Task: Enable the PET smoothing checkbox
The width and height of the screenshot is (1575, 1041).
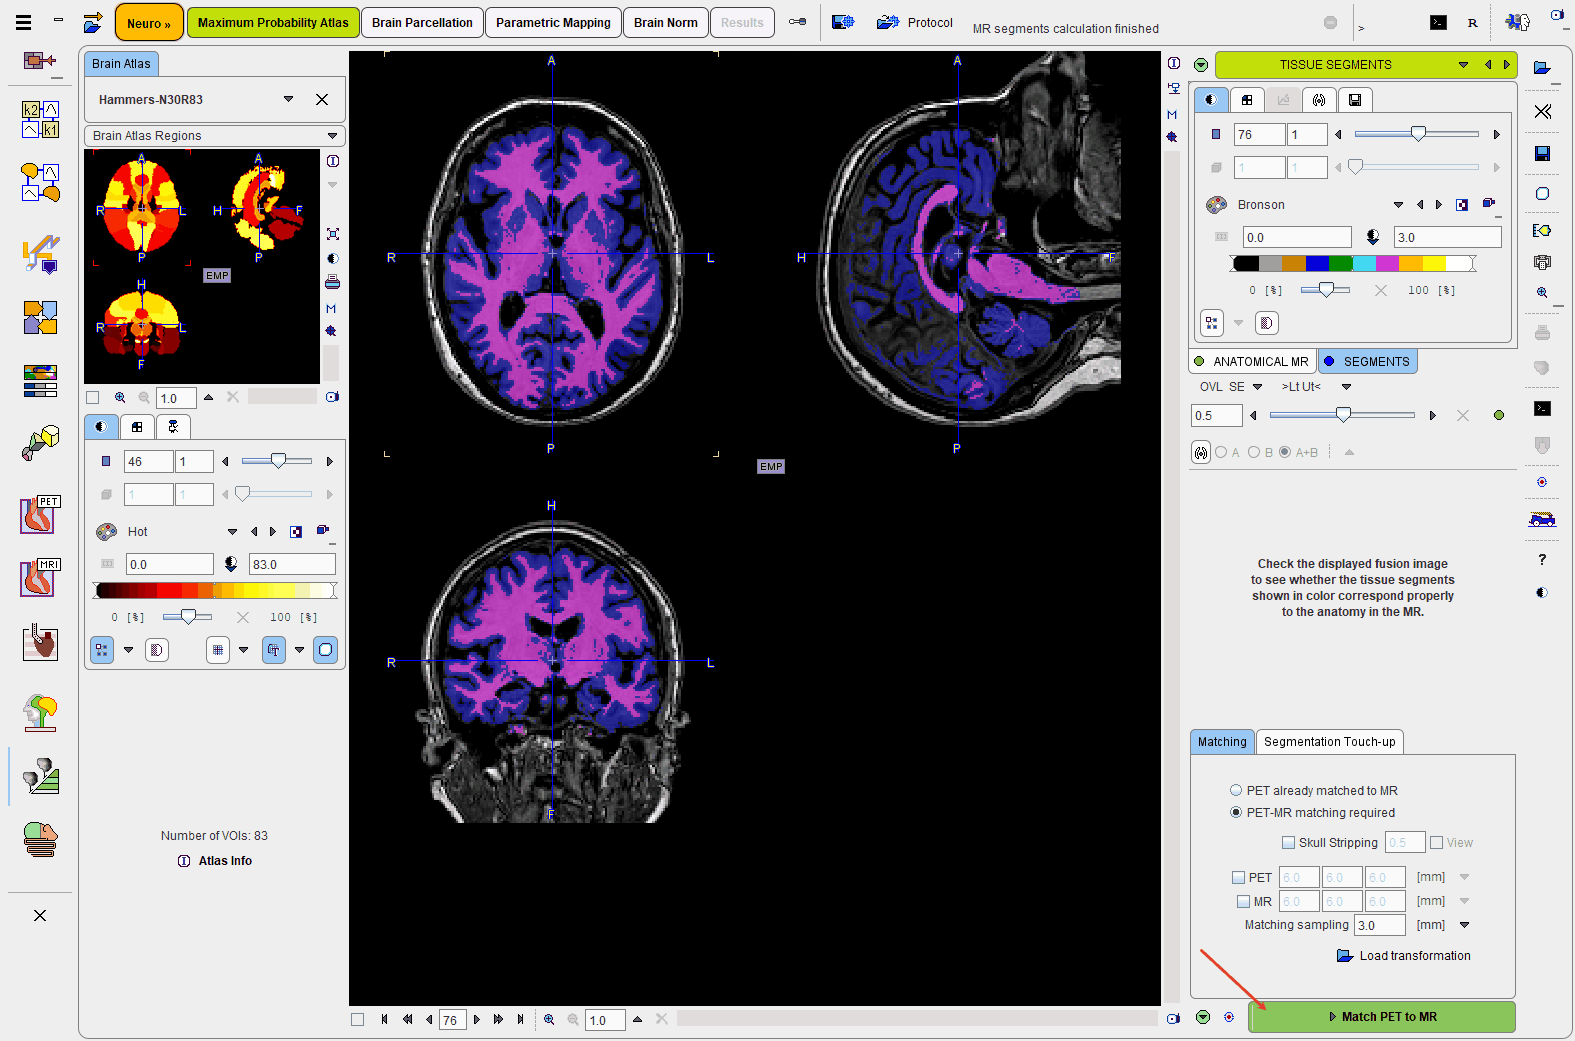Action: [1238, 877]
